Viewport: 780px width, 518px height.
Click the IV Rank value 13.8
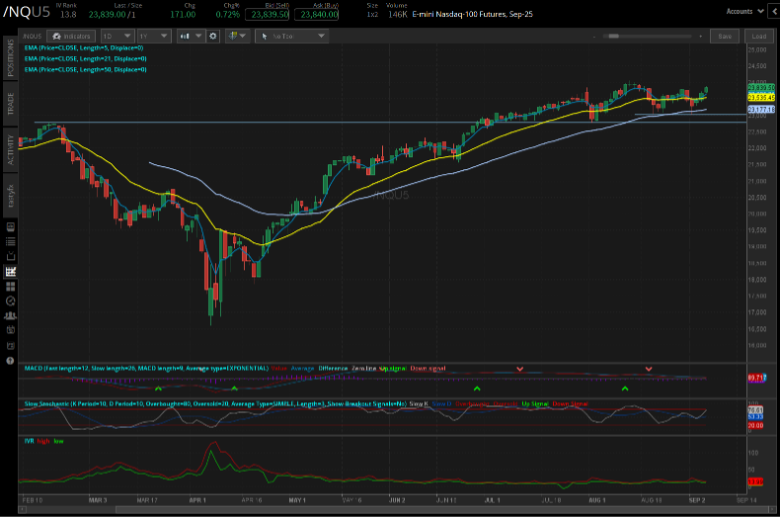pos(68,14)
